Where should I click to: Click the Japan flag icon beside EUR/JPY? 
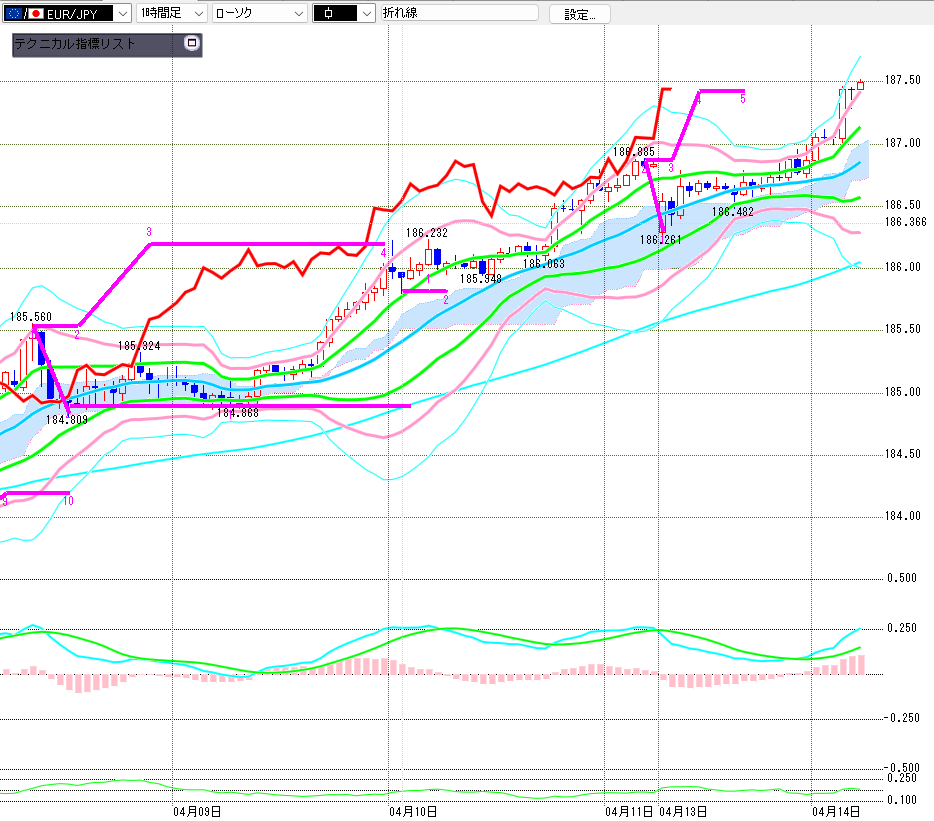click(36, 13)
